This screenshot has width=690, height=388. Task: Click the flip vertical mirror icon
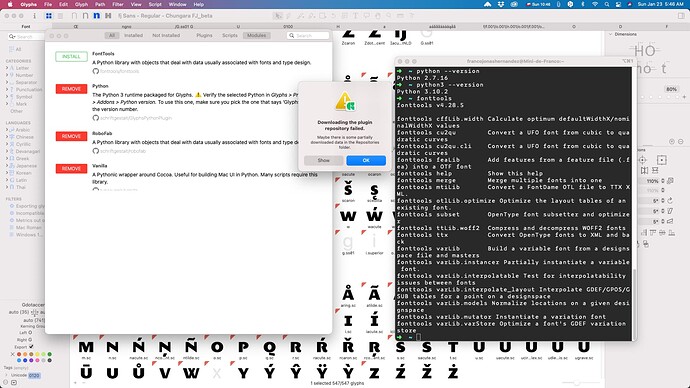[x=655, y=170]
